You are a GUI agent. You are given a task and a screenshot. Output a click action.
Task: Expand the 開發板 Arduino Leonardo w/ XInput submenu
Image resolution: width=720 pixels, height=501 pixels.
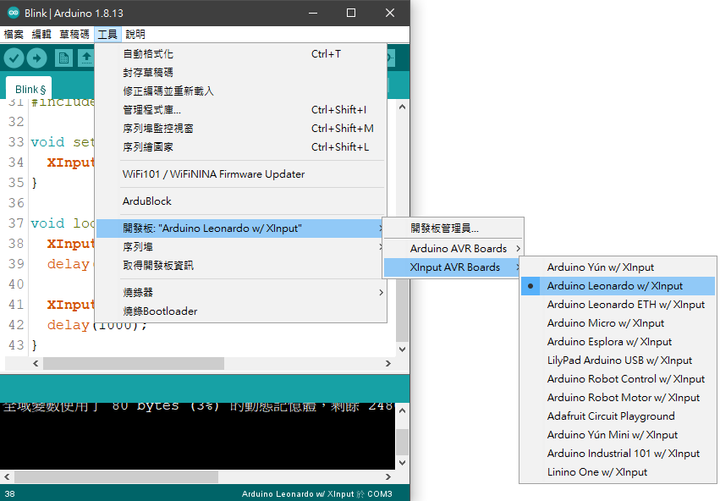tap(241, 228)
